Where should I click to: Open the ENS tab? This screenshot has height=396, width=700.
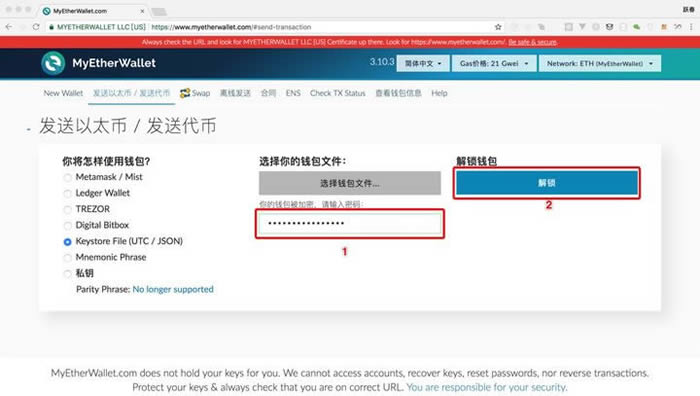pos(293,93)
